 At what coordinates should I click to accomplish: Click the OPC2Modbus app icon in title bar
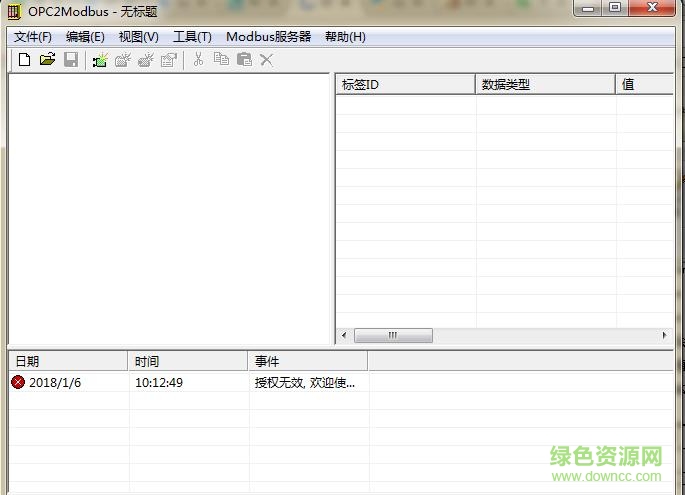(x=14, y=12)
